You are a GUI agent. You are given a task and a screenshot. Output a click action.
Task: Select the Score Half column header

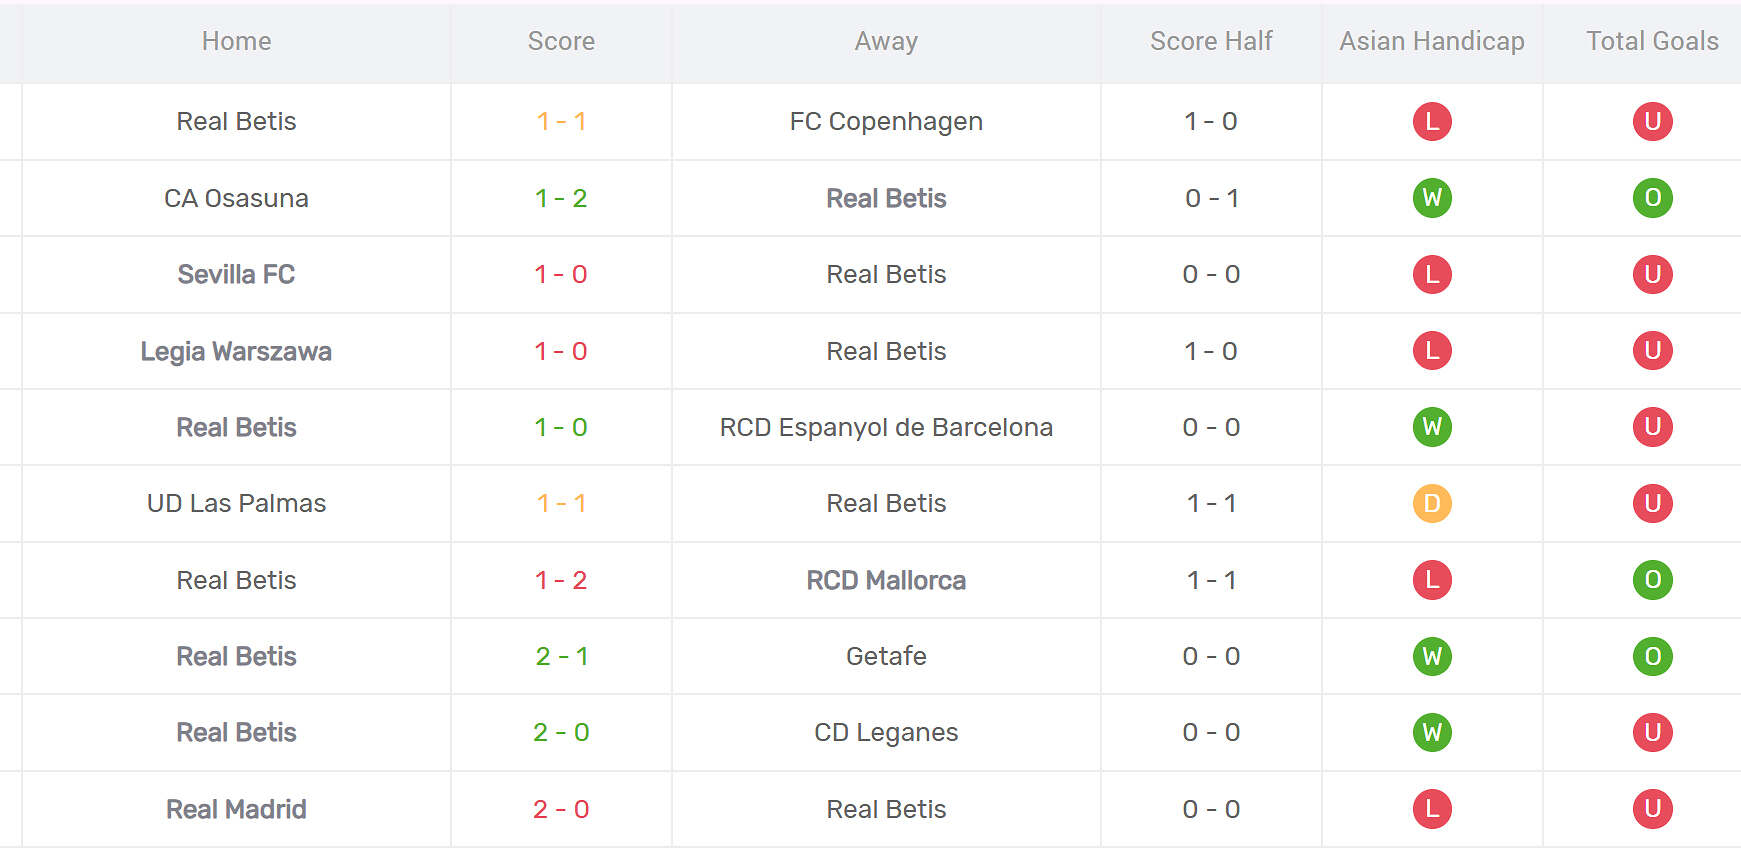(x=1210, y=41)
